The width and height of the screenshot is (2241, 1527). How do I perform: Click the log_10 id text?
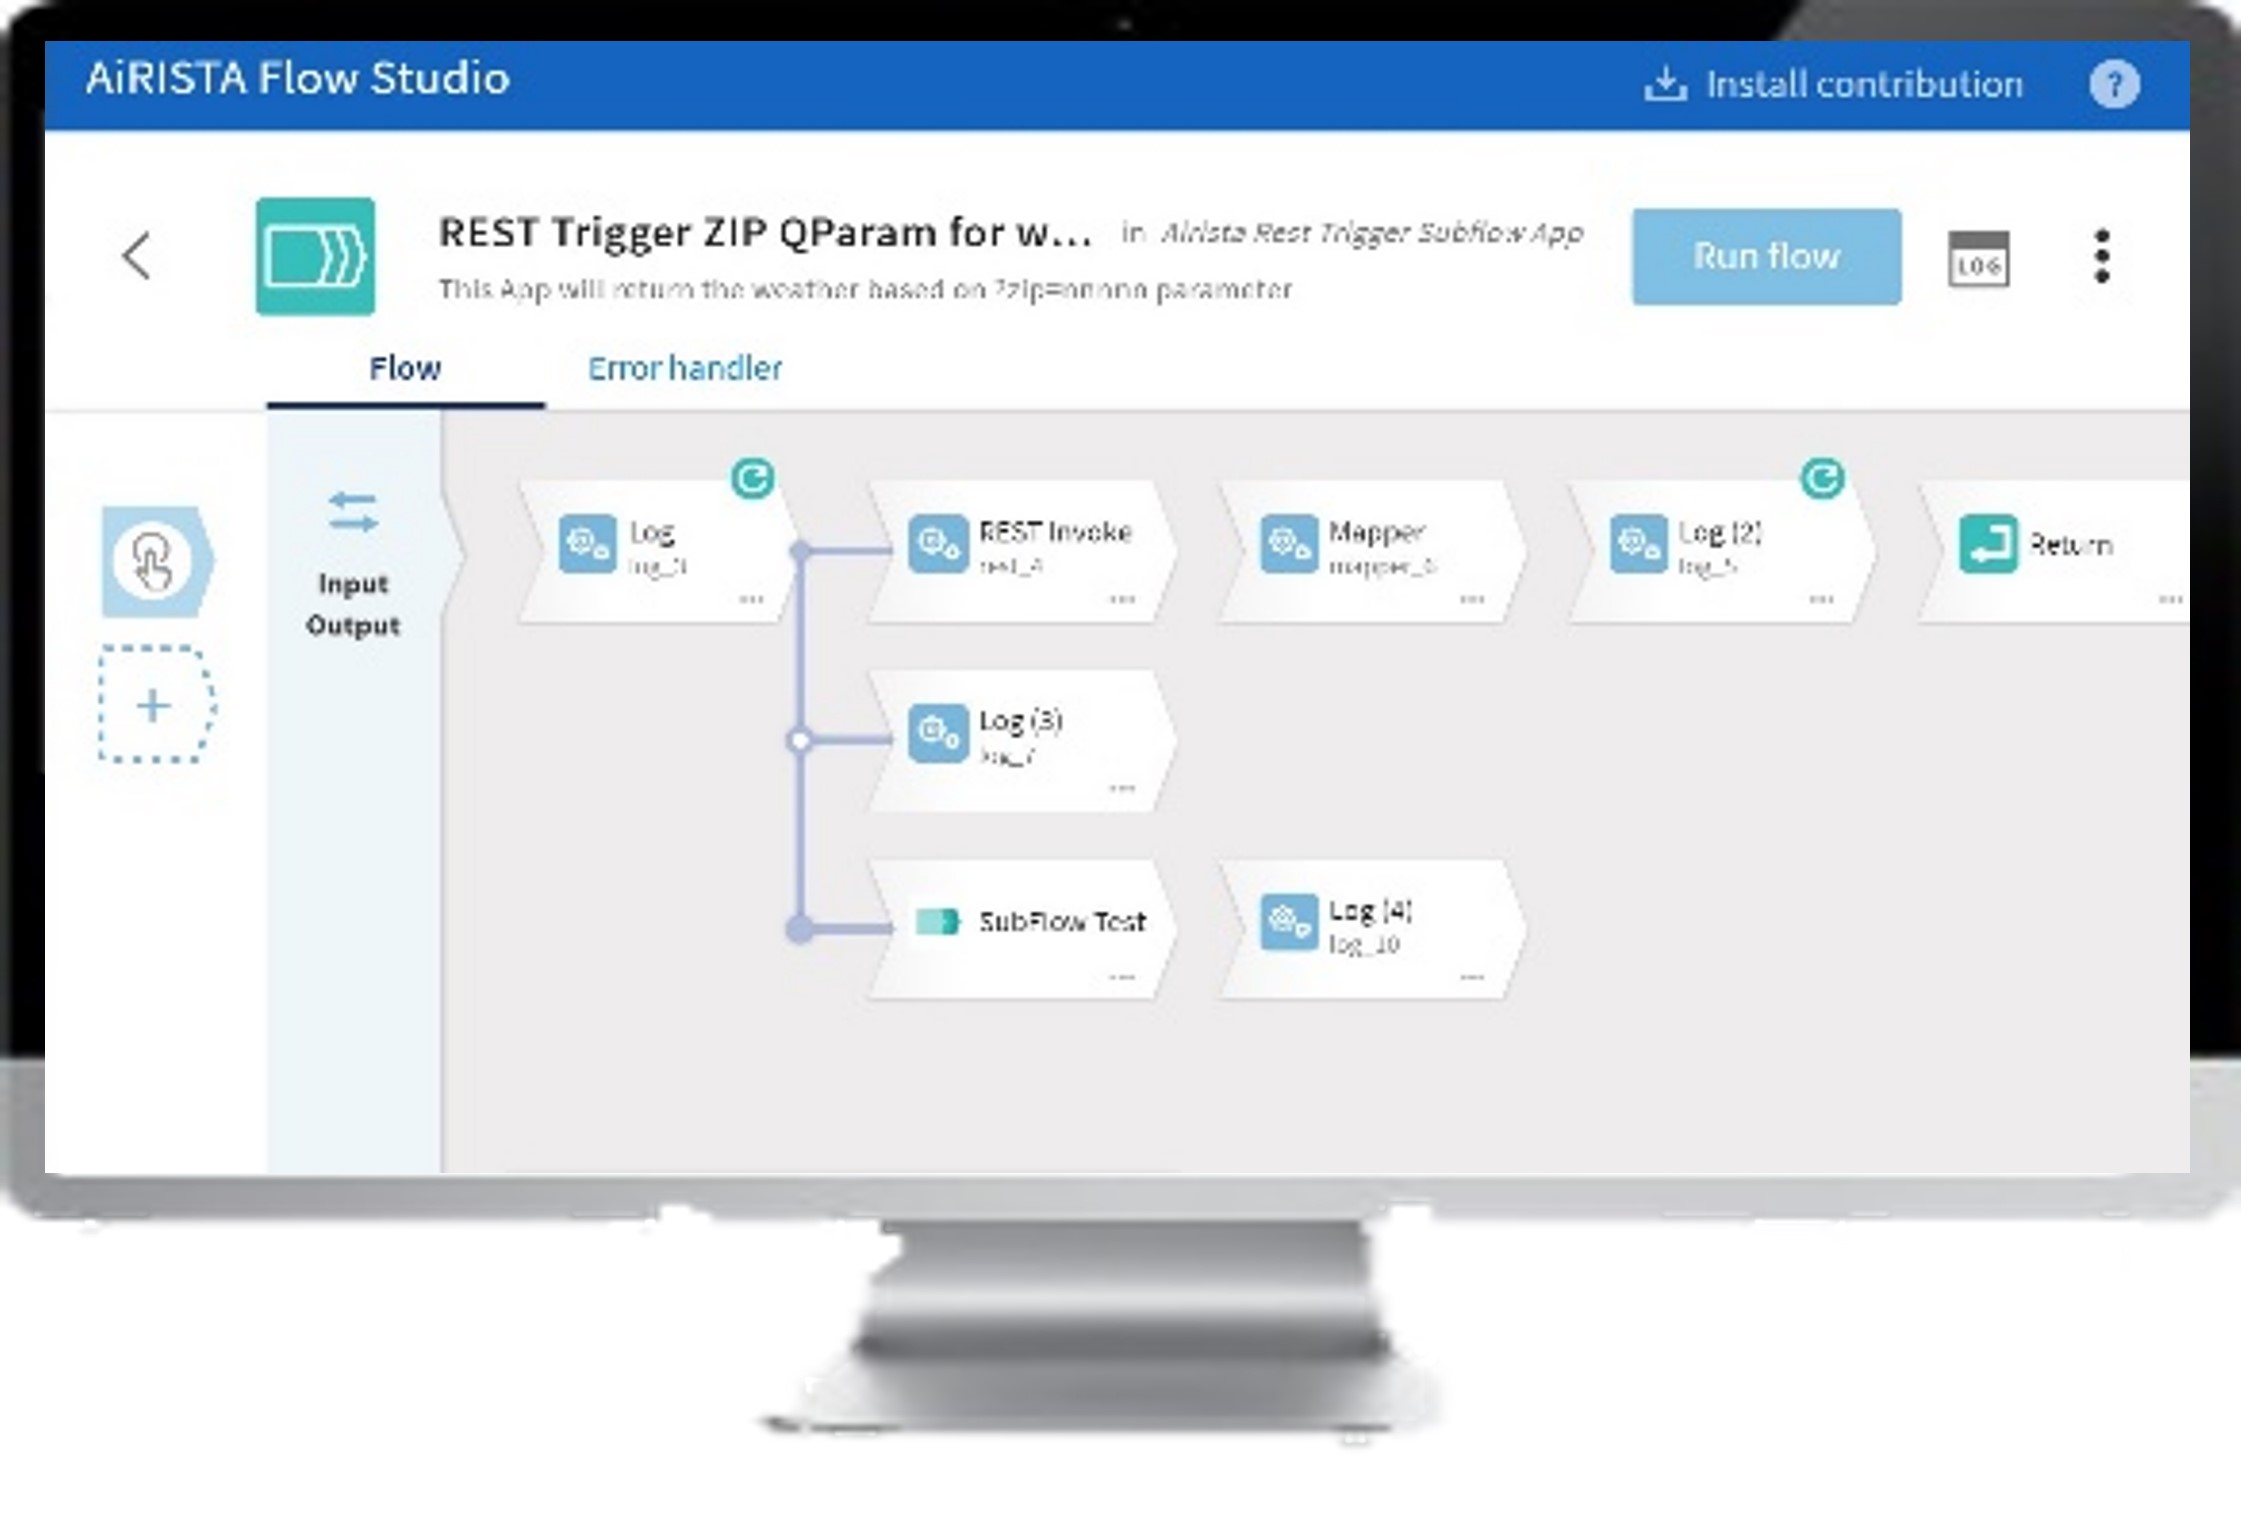[1364, 944]
